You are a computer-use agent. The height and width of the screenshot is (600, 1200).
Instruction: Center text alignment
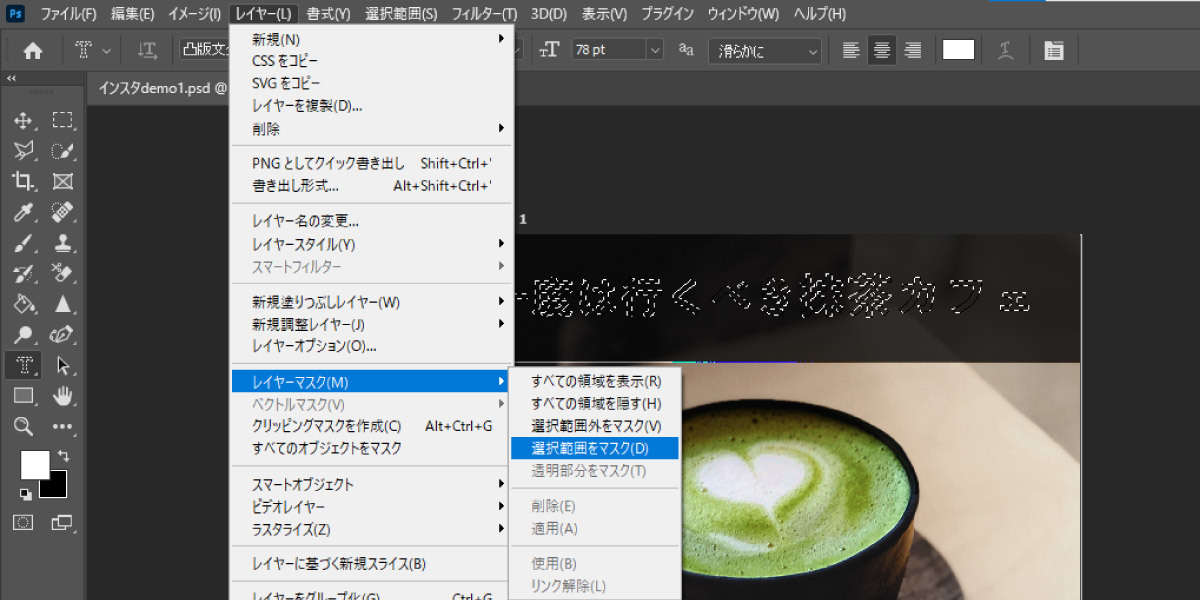pos(882,50)
